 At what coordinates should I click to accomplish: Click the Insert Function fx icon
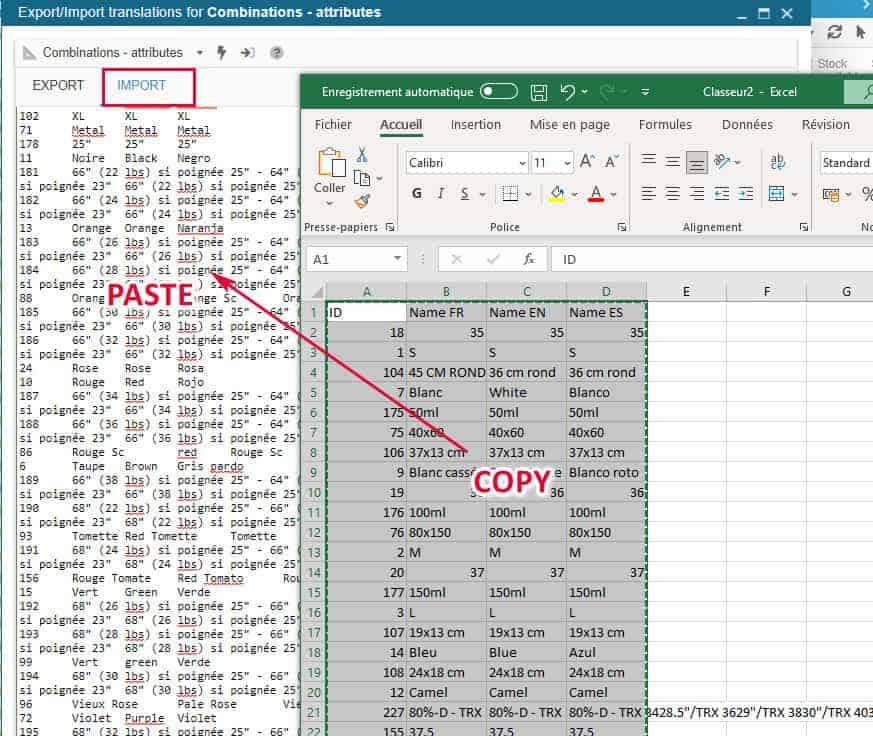tap(529, 259)
